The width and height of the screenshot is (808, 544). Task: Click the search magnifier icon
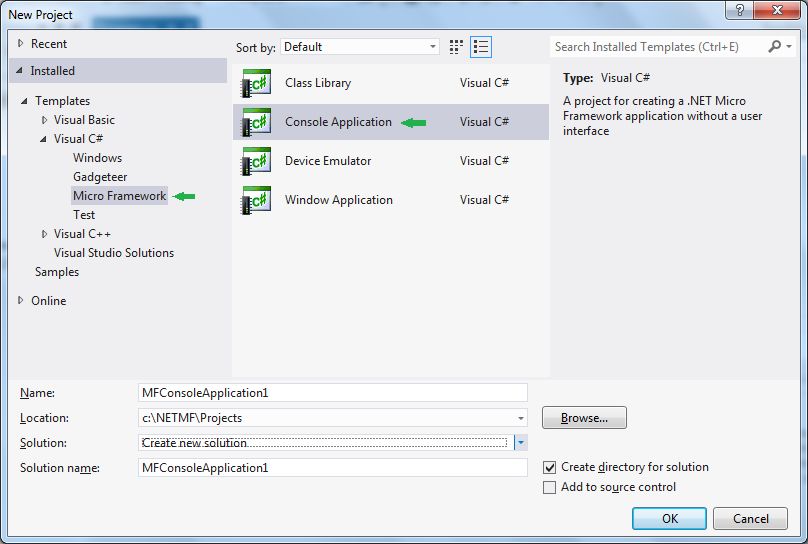[x=774, y=47]
